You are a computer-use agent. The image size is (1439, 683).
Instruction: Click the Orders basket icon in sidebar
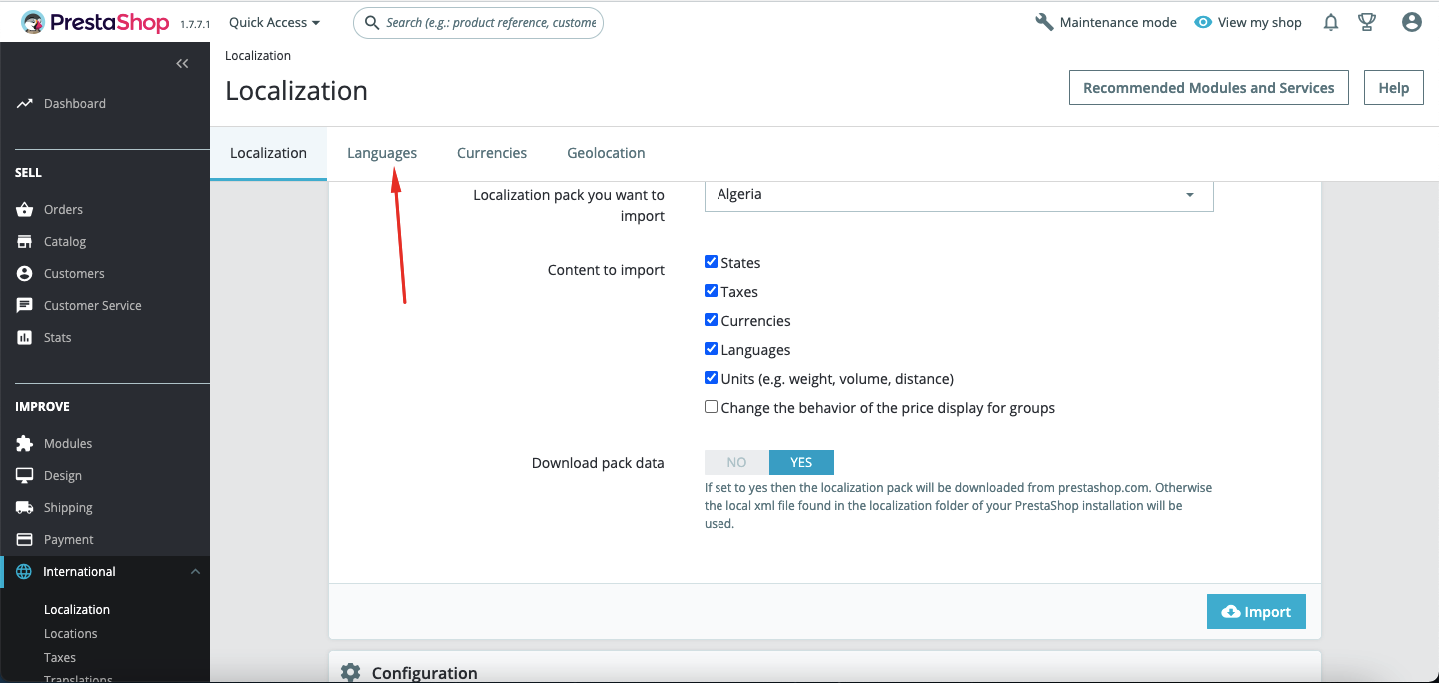pos(25,210)
